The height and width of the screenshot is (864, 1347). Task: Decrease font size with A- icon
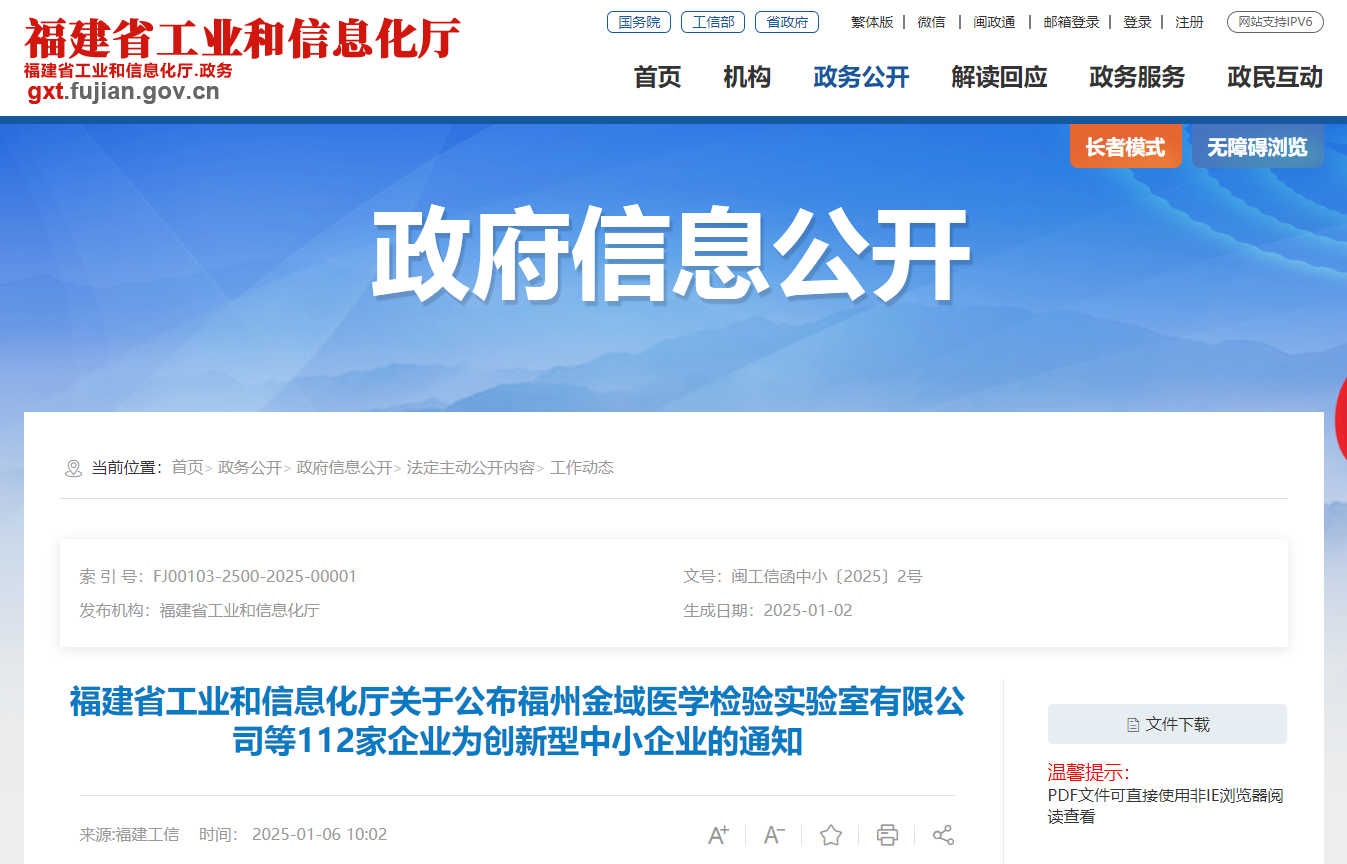(775, 835)
